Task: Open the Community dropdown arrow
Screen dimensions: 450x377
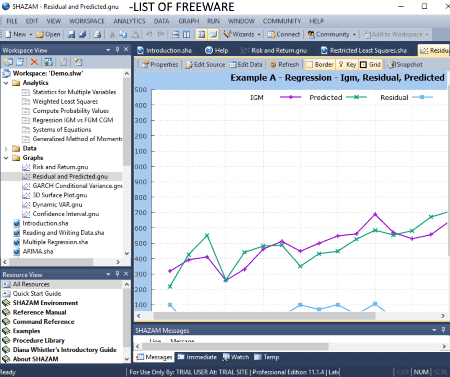Action: [354, 34]
